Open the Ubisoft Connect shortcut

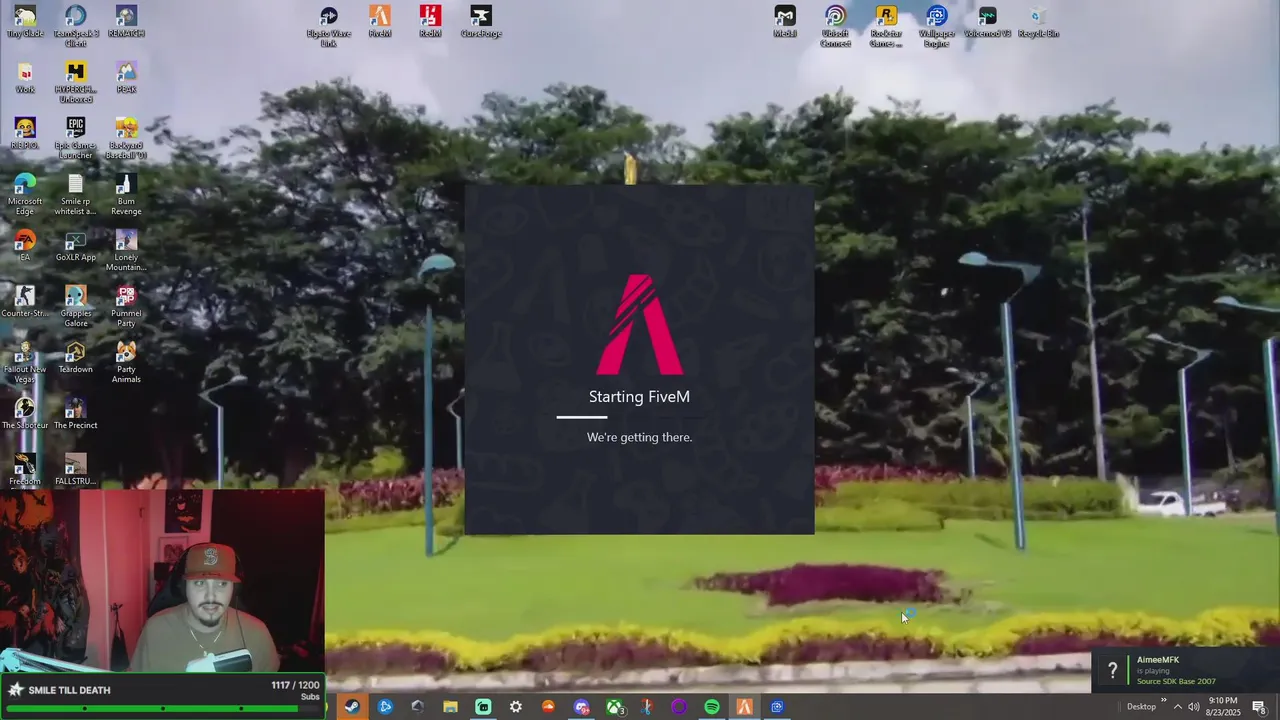[x=836, y=26]
